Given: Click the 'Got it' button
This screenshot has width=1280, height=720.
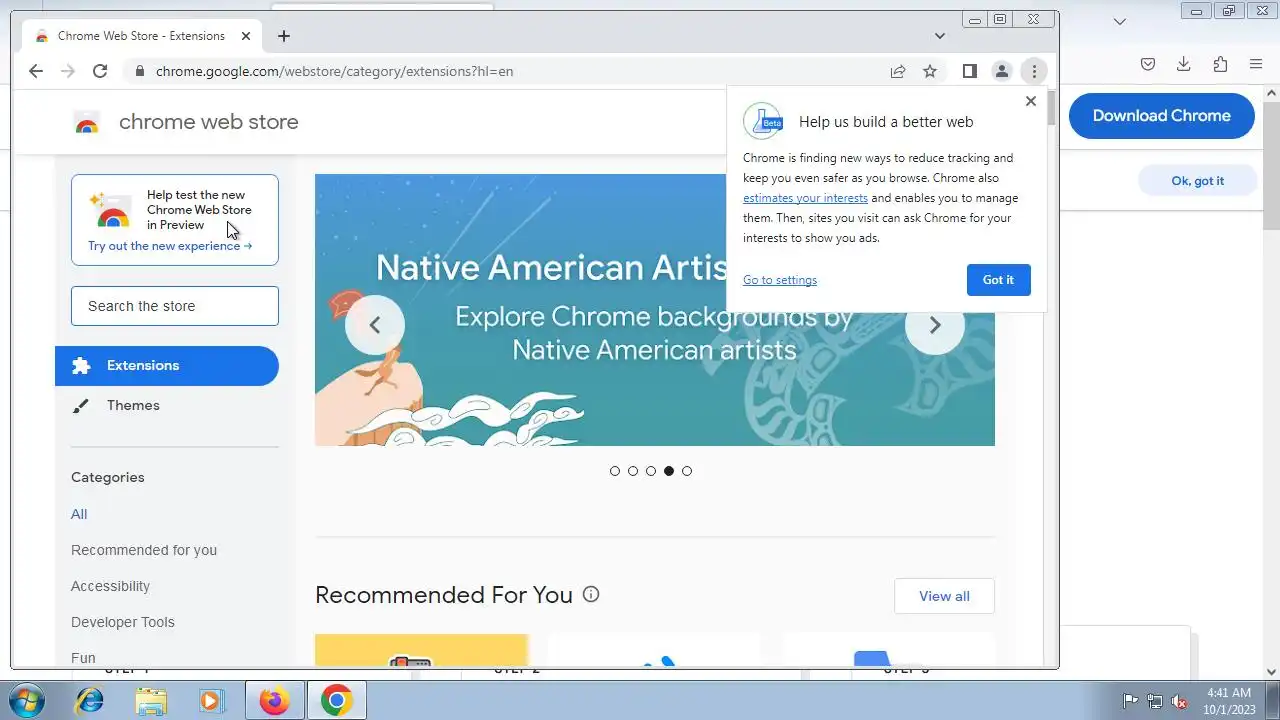Looking at the screenshot, I should (998, 280).
